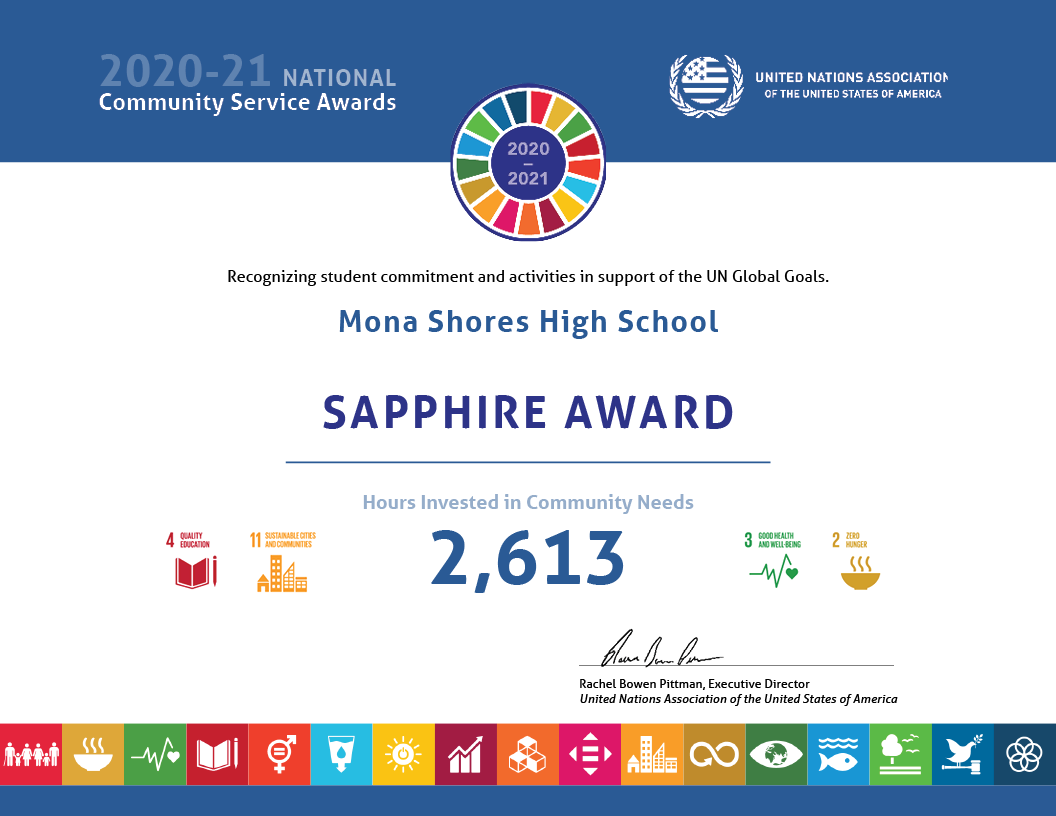Click 'OF THE UNITED STATES OF AMERICA' header line
The width and height of the screenshot is (1056, 816).
click(853, 94)
